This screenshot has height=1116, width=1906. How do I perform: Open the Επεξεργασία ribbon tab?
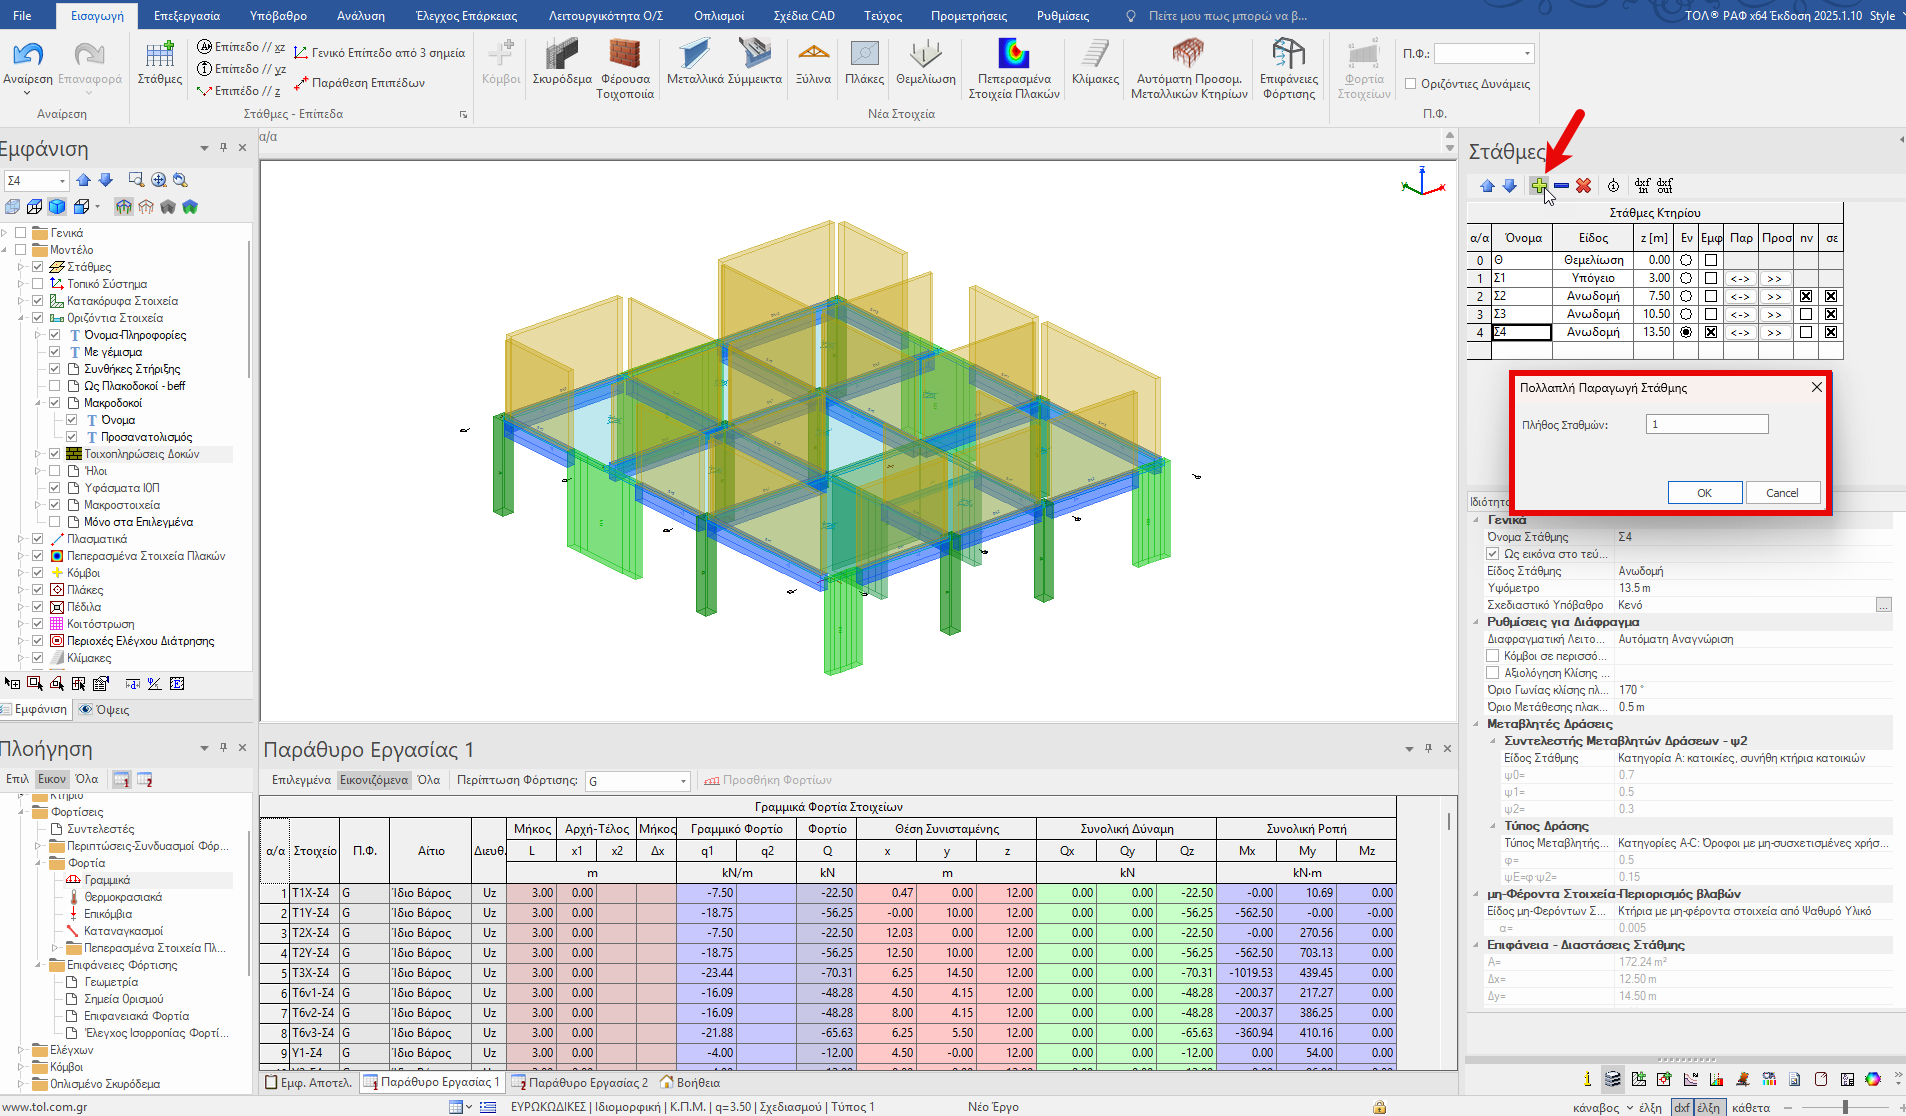(x=187, y=16)
